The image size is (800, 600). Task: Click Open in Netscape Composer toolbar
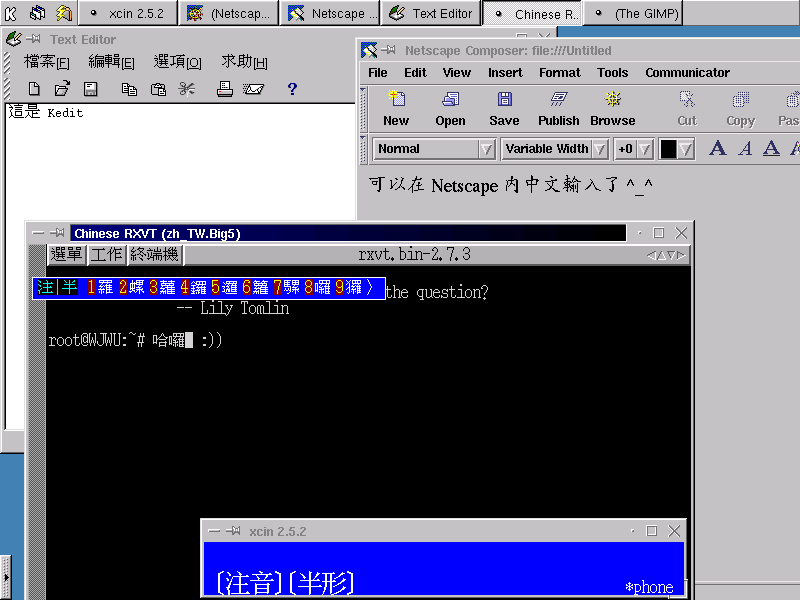450,108
